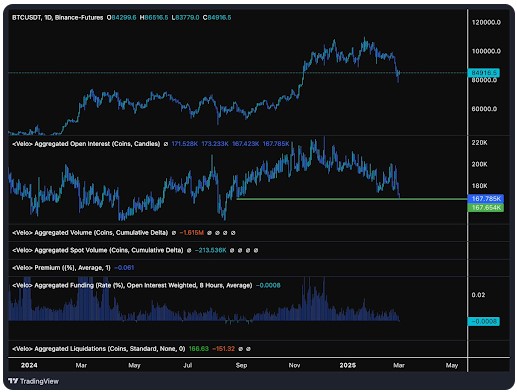Click the 220K Open Interest axis label
The height and width of the screenshot is (392, 517).
pos(479,143)
